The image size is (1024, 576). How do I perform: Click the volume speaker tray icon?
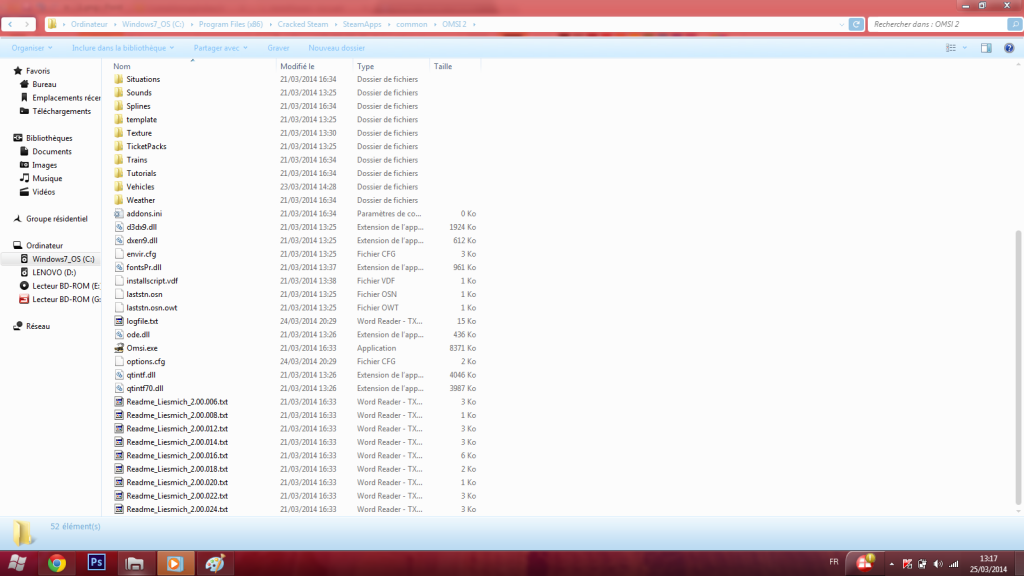938,564
